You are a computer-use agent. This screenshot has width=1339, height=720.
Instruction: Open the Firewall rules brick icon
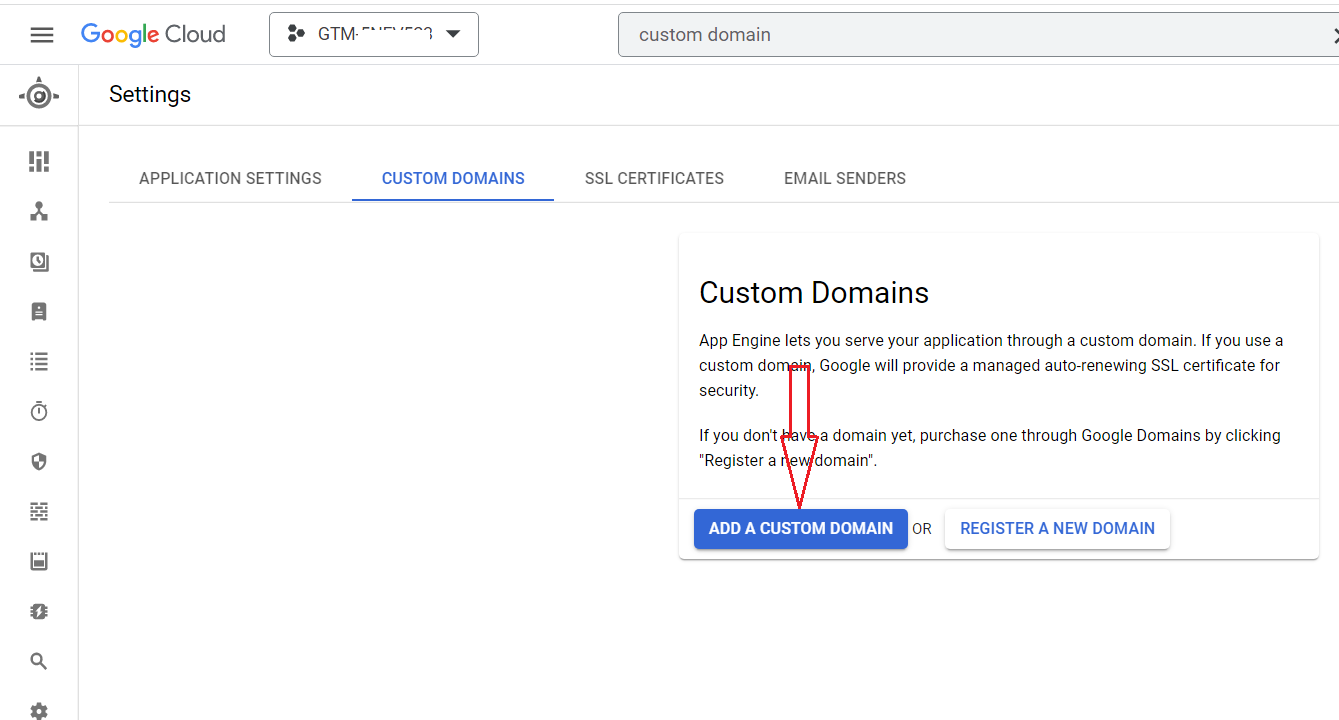(x=39, y=511)
